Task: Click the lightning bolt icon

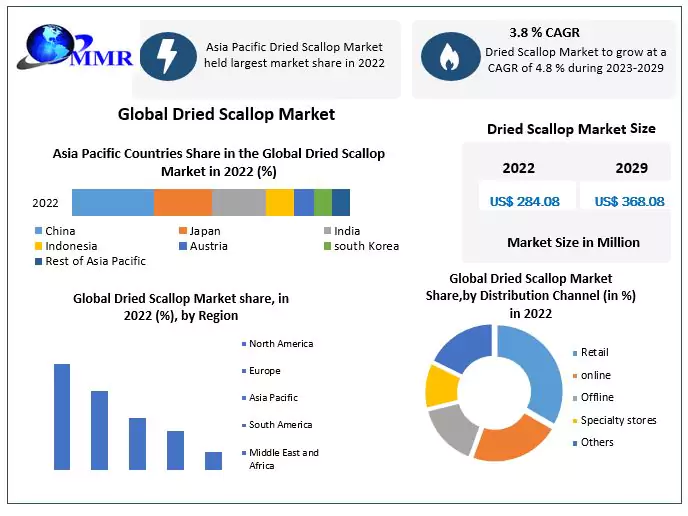Action: 168,55
